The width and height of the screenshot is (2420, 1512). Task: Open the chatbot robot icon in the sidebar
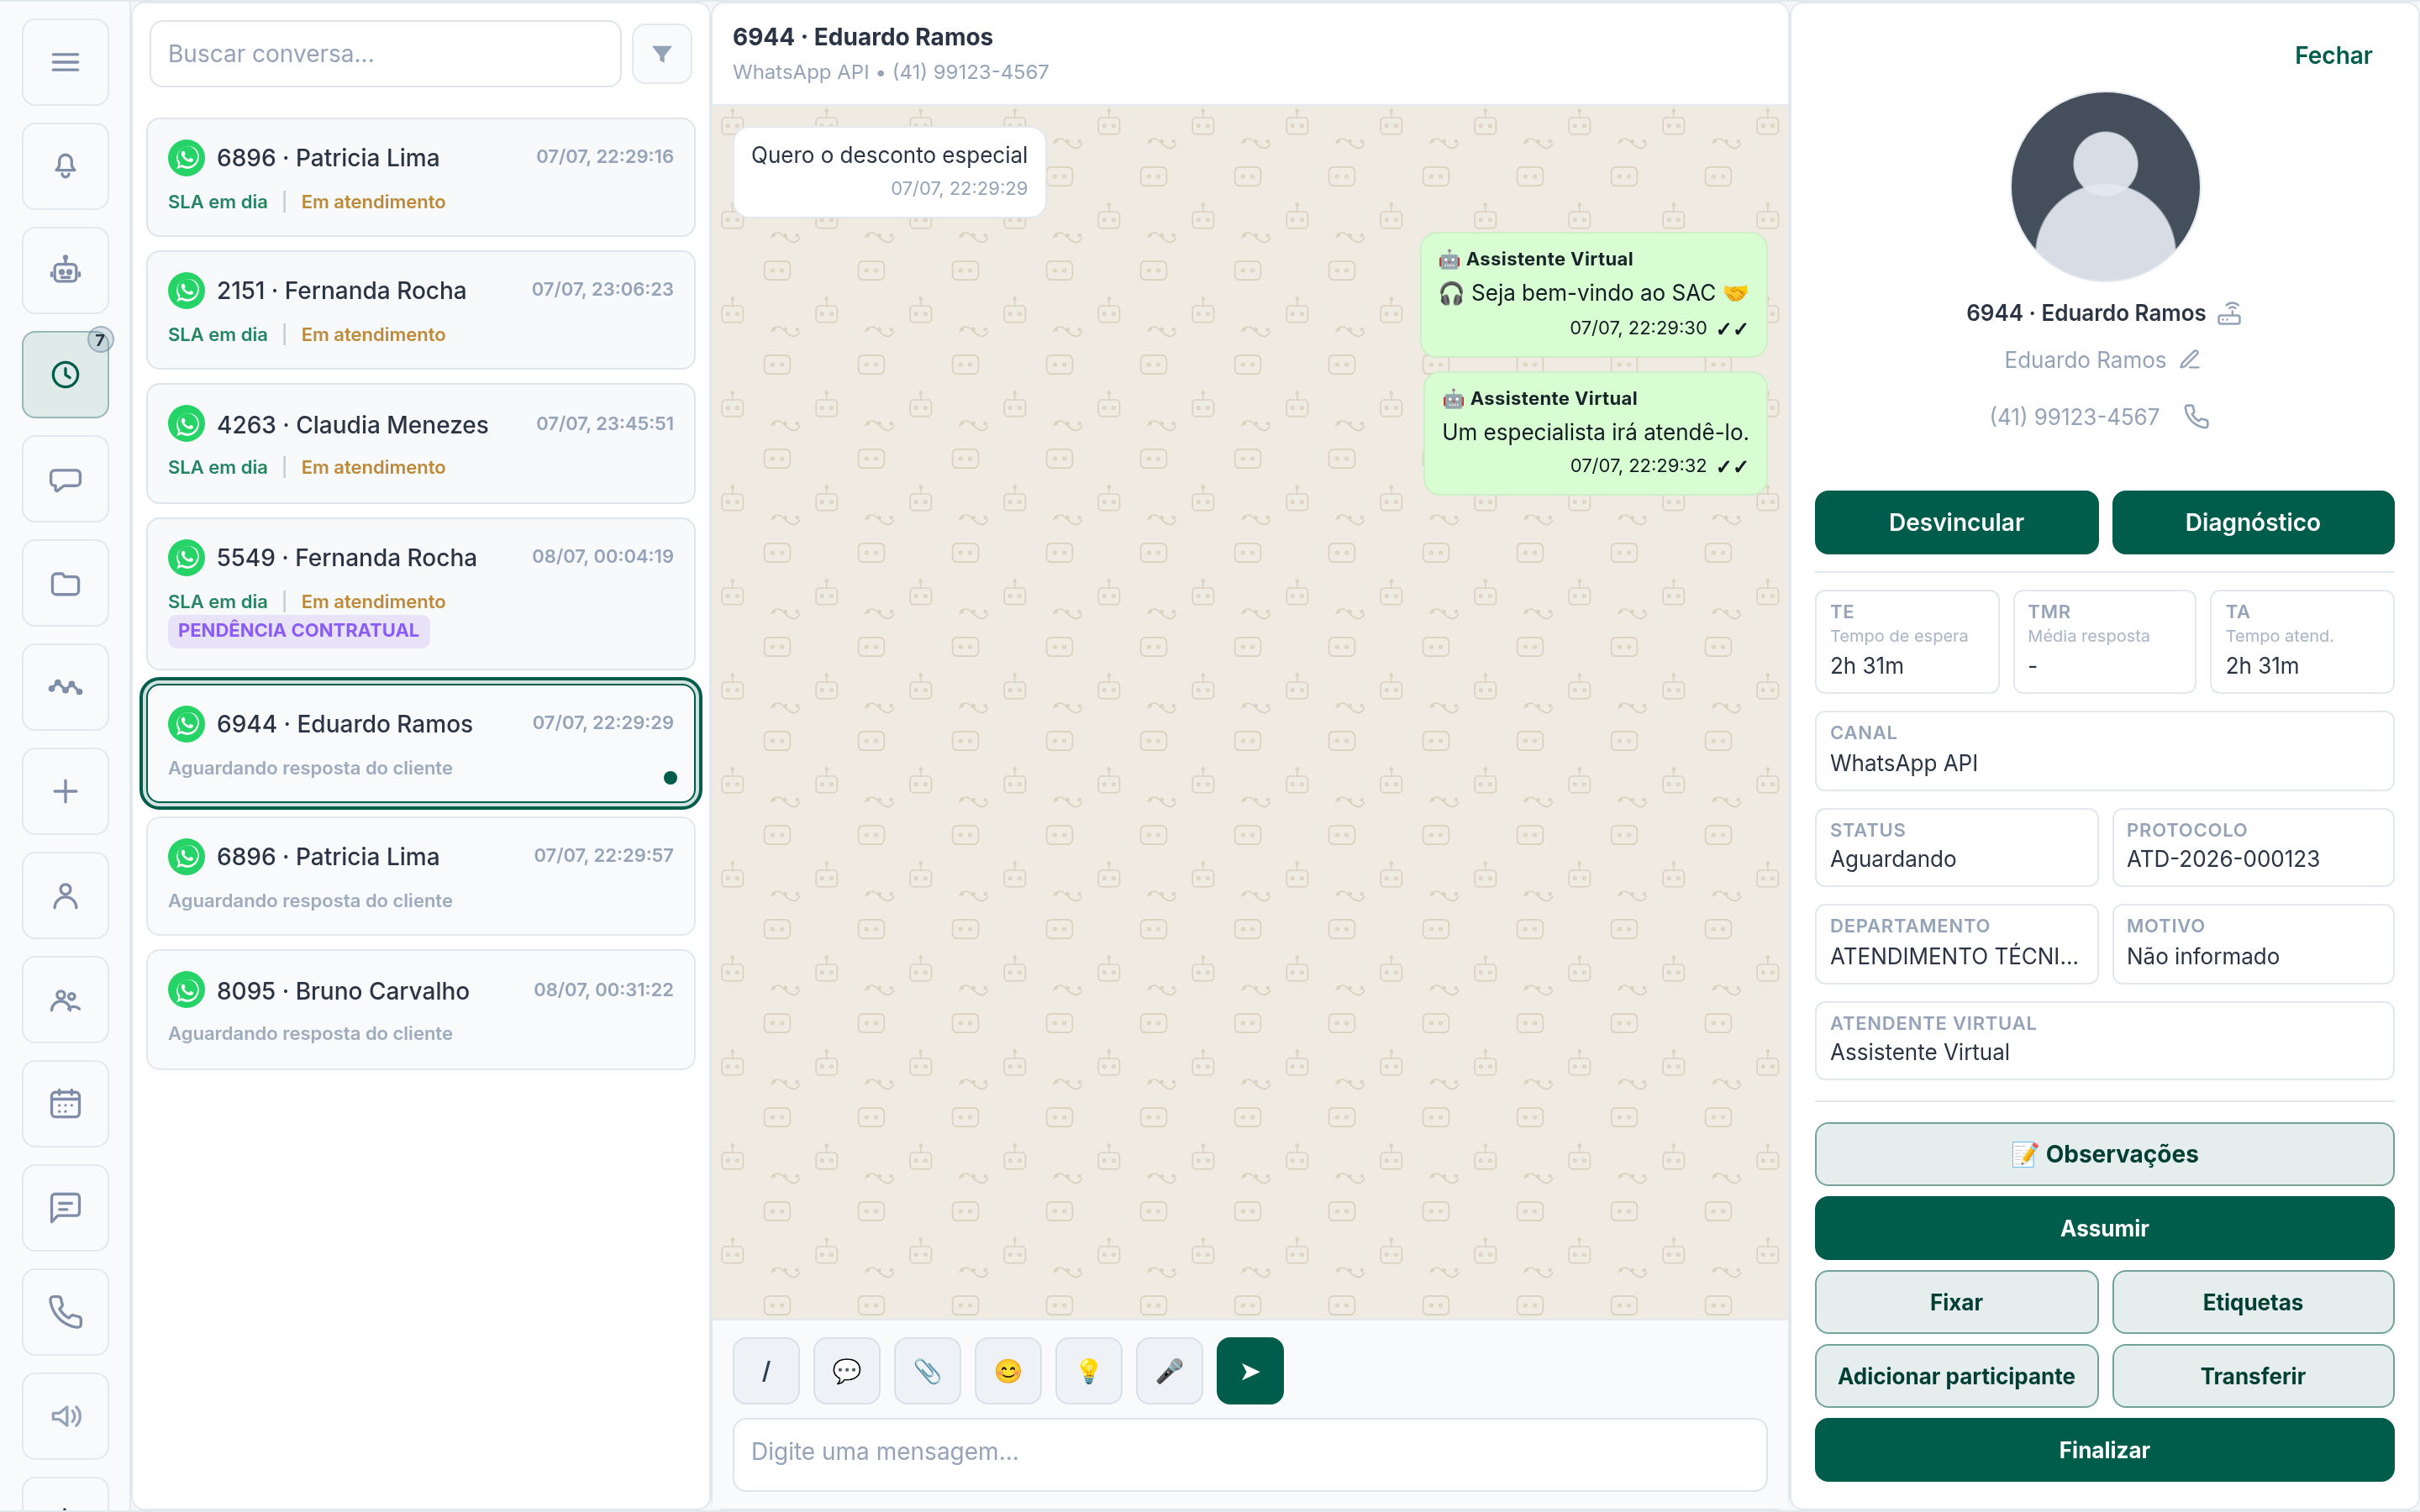click(x=65, y=270)
